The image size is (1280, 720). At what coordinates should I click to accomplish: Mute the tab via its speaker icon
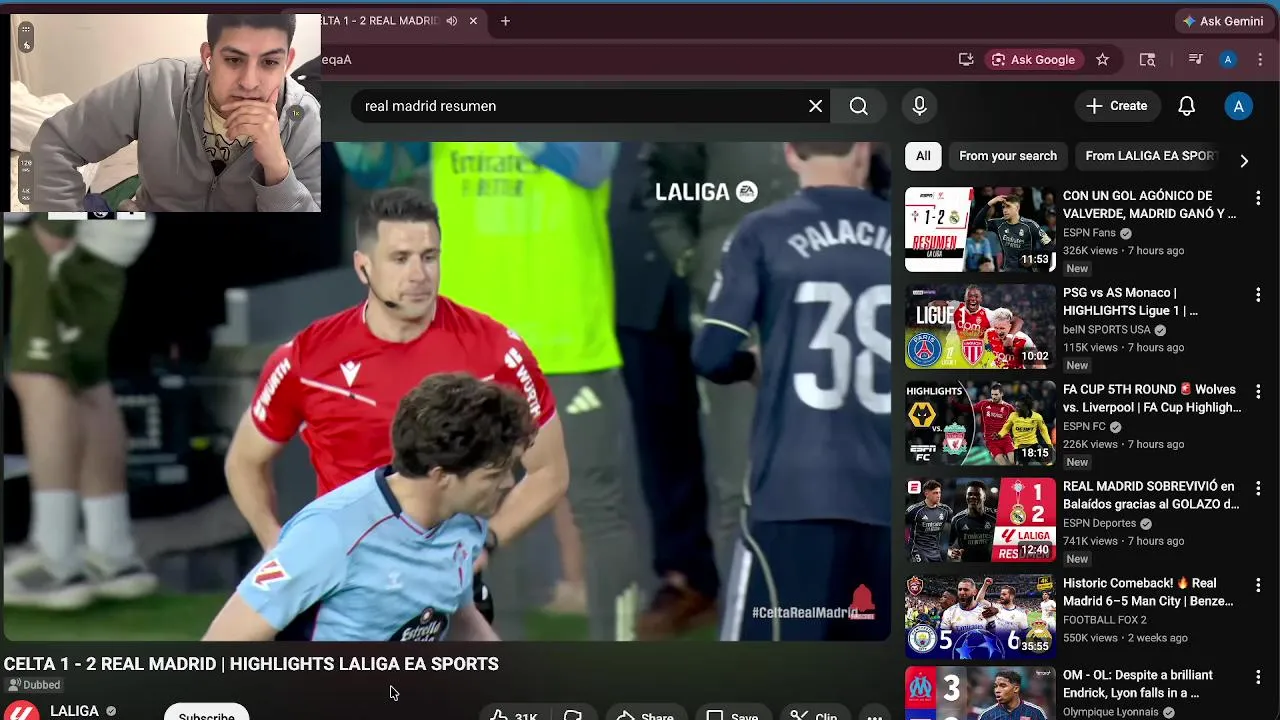452,21
